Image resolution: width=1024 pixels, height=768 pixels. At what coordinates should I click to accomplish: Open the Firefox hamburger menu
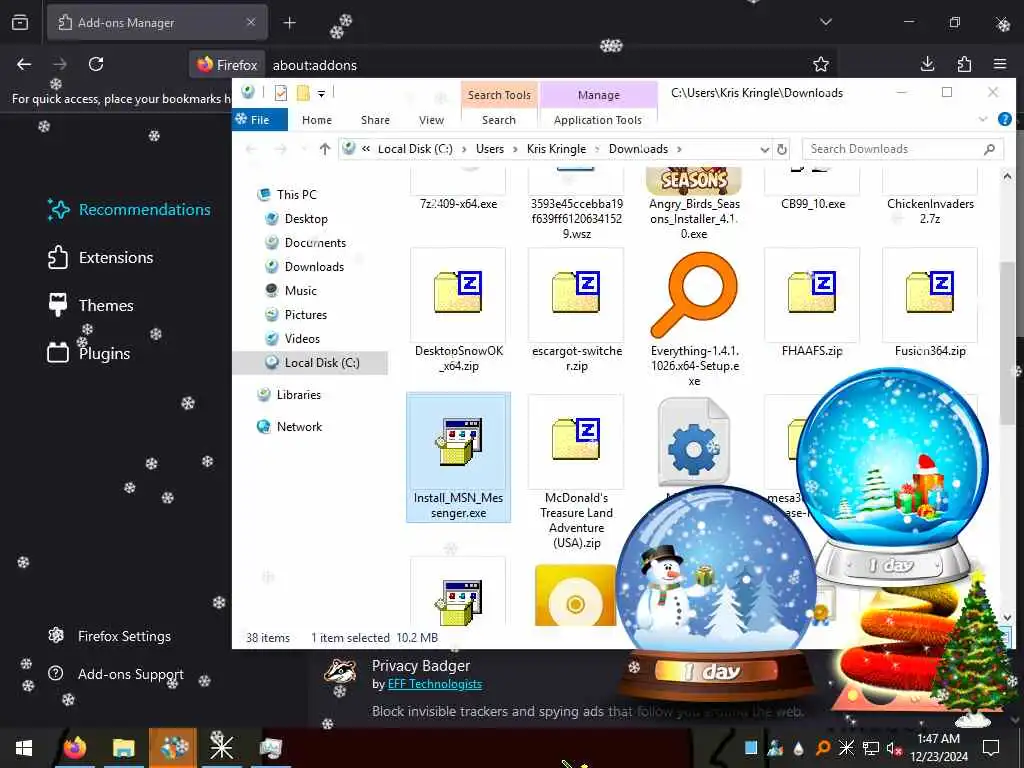click(x=1000, y=64)
